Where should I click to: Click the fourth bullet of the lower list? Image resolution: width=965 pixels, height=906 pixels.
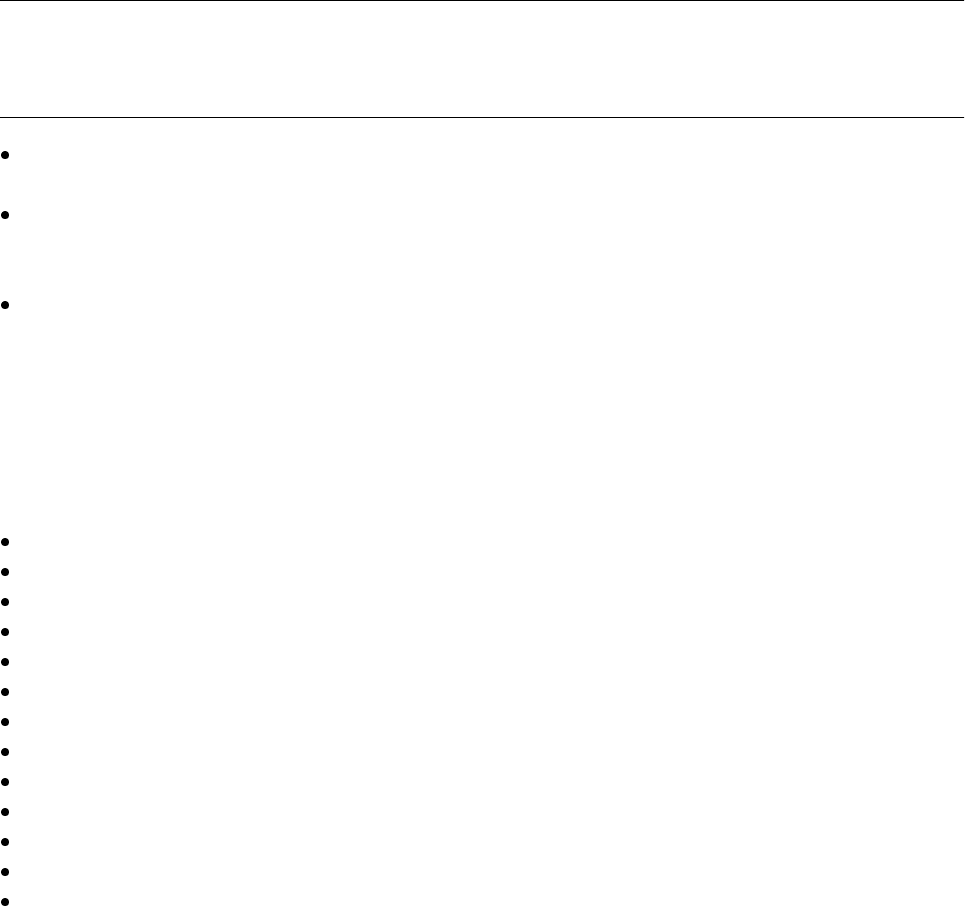click(x=5, y=632)
